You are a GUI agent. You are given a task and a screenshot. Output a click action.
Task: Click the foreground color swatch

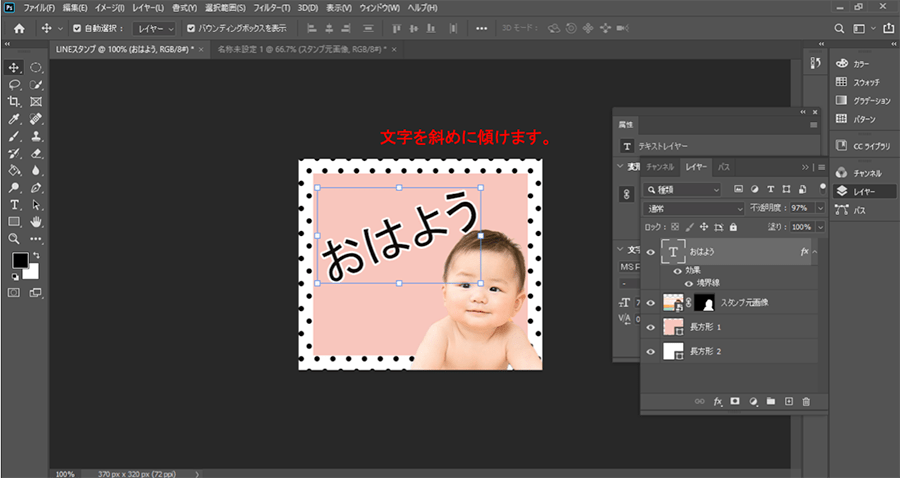click(x=19, y=261)
